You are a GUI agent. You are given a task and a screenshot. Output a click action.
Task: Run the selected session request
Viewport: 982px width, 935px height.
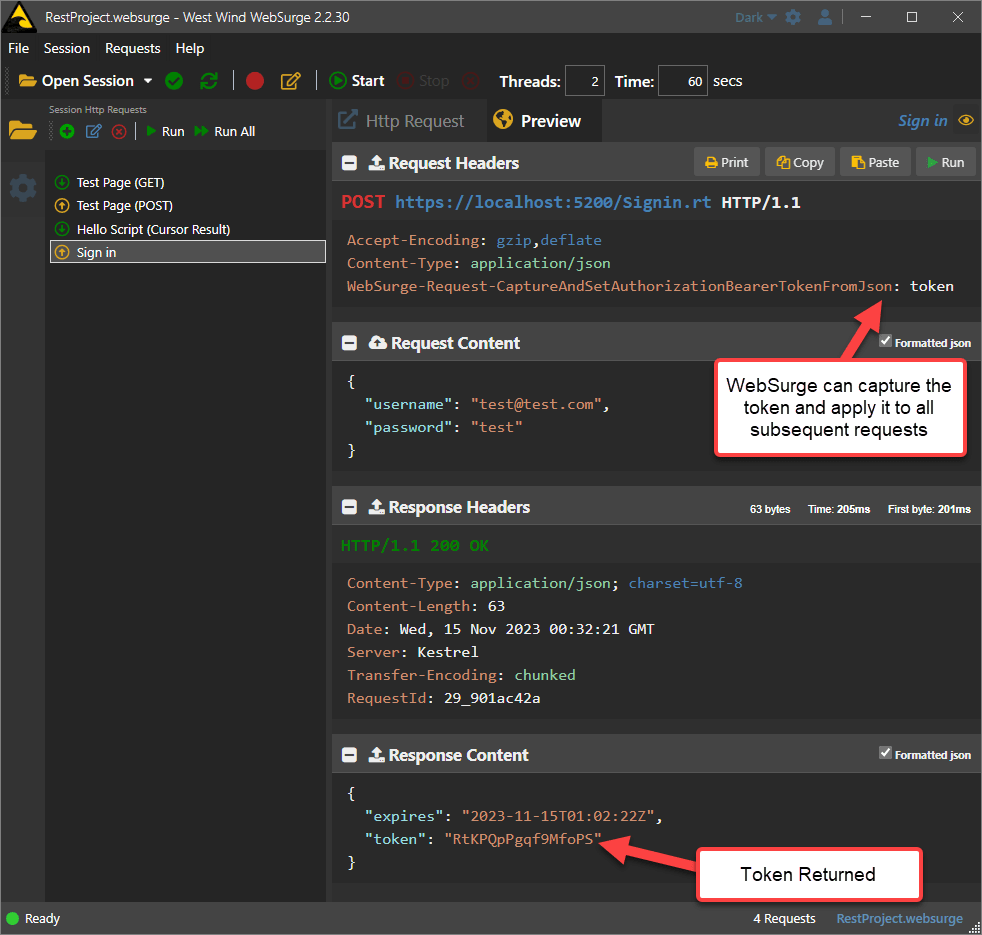165,132
